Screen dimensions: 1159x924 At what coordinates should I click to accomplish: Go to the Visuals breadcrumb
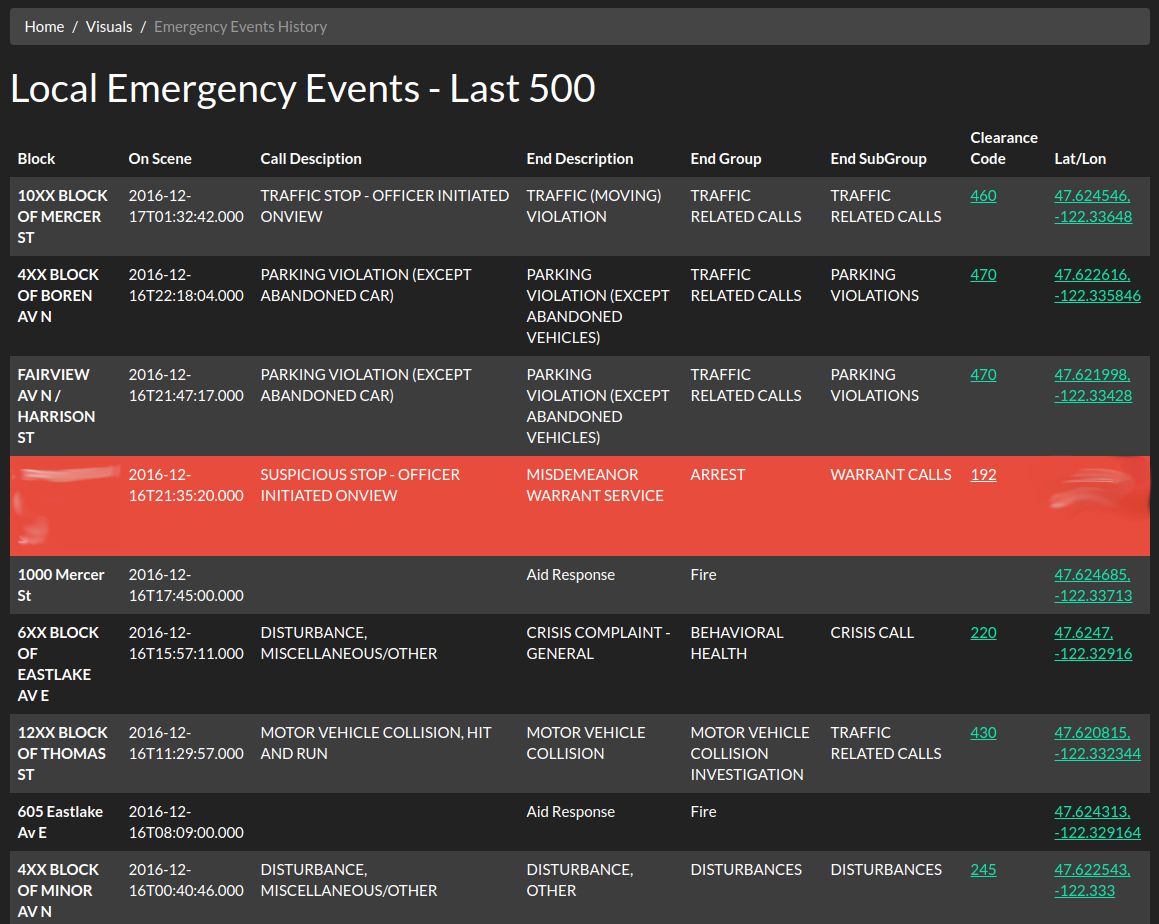tap(109, 27)
